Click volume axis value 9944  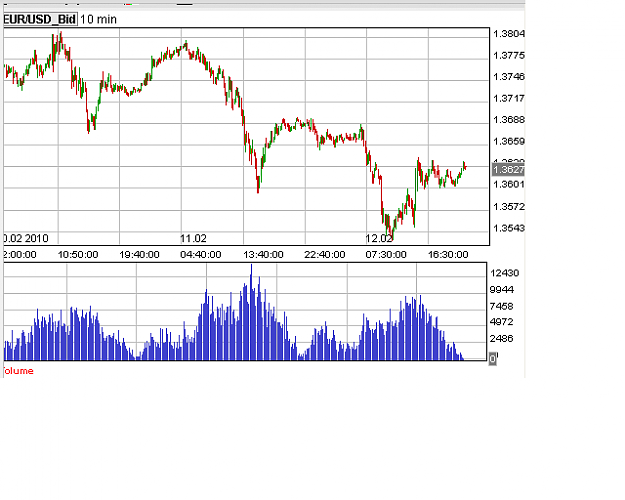[x=502, y=290]
